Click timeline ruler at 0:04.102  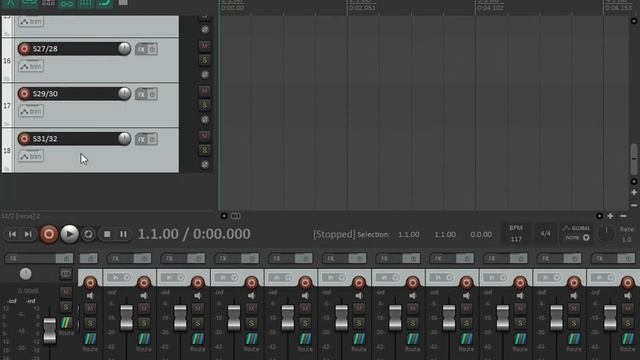coord(490,8)
